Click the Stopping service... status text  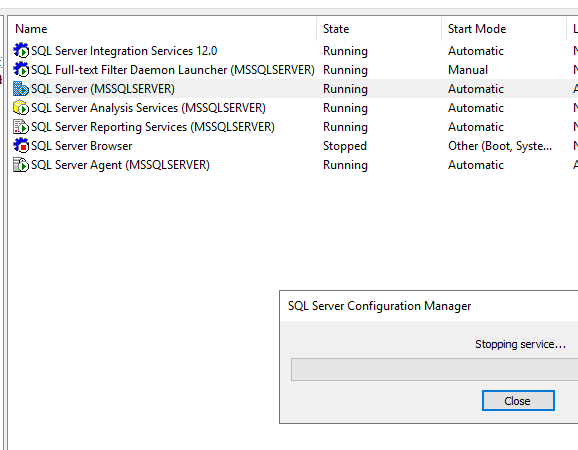[x=520, y=344]
